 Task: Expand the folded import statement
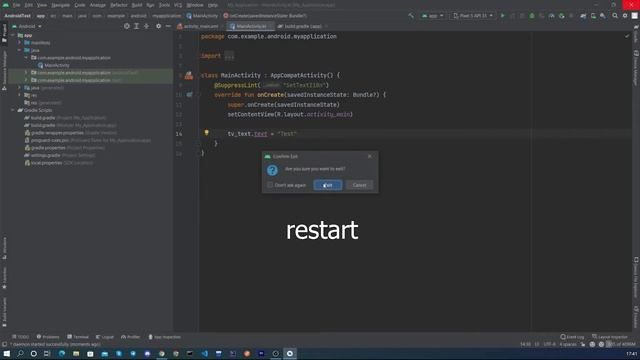pos(229,56)
